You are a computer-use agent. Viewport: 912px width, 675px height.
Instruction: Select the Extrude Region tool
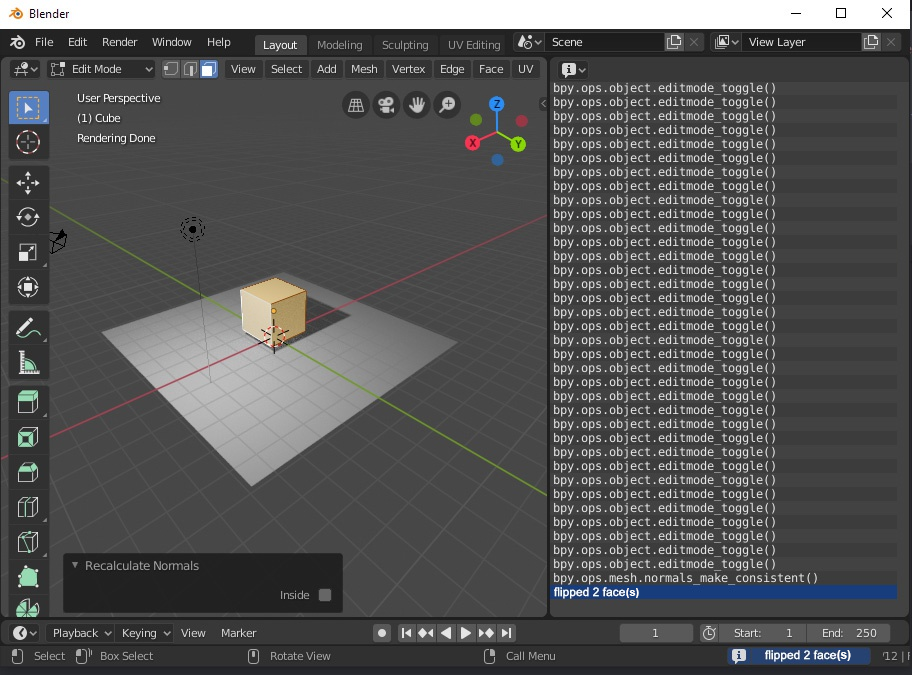(x=28, y=402)
